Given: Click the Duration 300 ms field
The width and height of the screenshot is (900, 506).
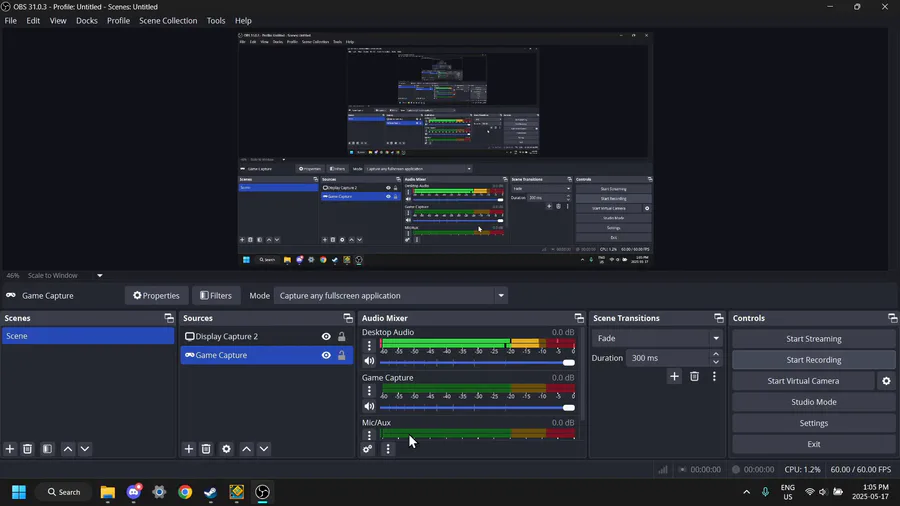Looking at the screenshot, I should point(668,358).
